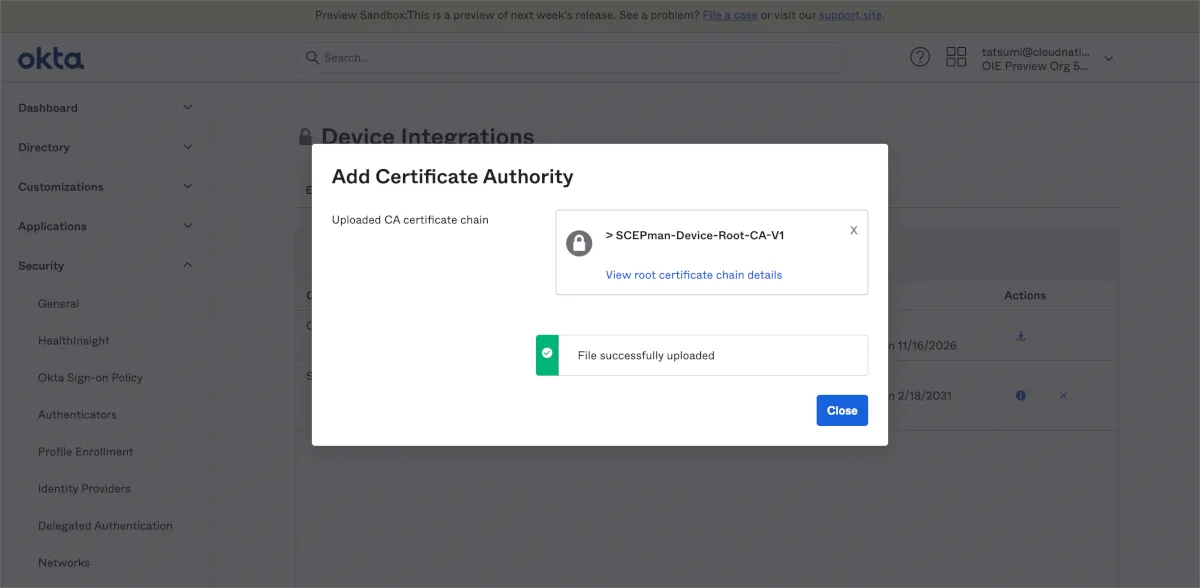The width and height of the screenshot is (1200, 588).
Task: Click the Search input field
Action: 570,58
